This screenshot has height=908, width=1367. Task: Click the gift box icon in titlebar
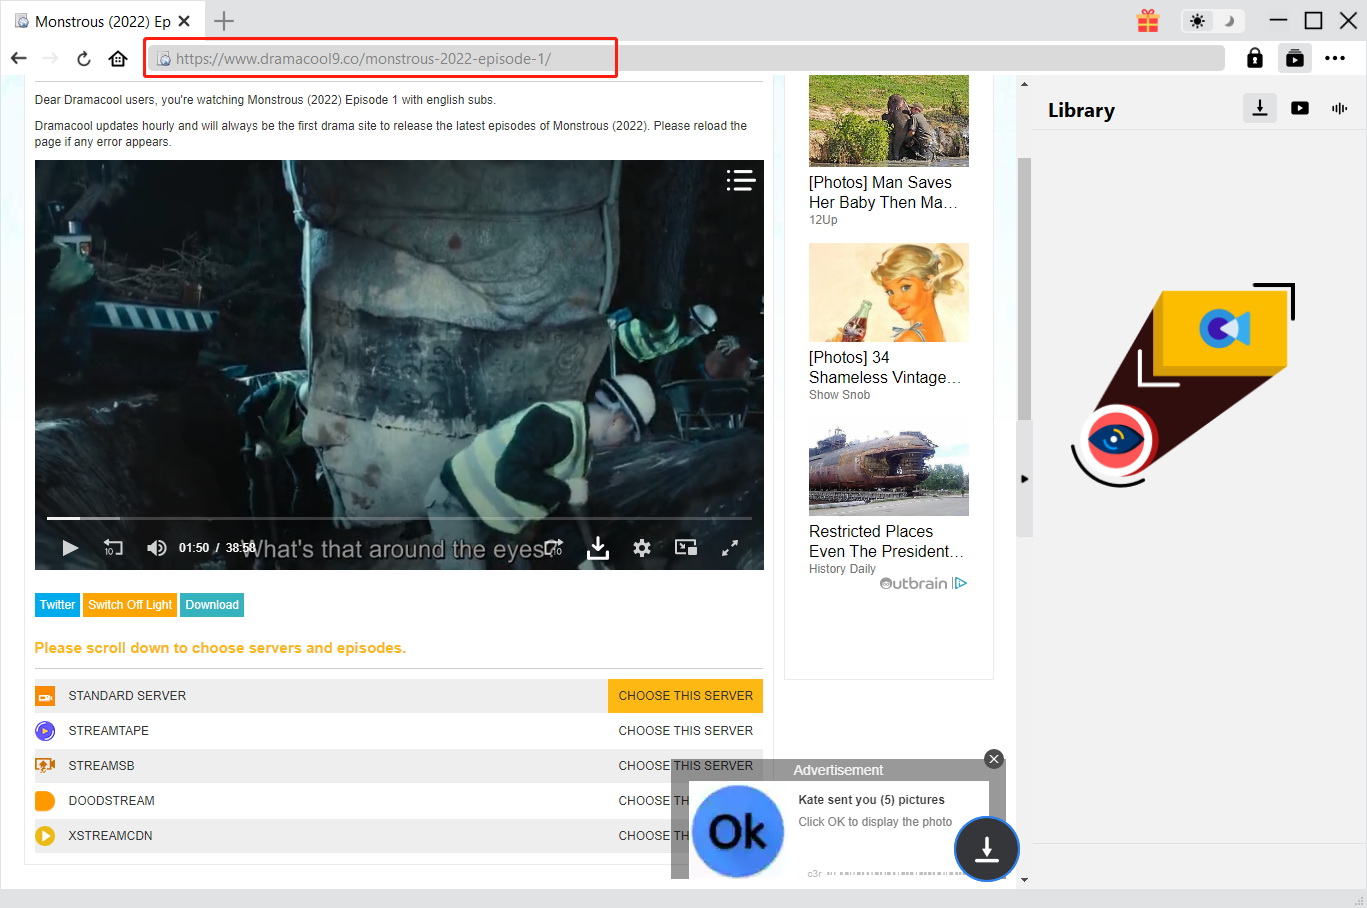[1147, 20]
